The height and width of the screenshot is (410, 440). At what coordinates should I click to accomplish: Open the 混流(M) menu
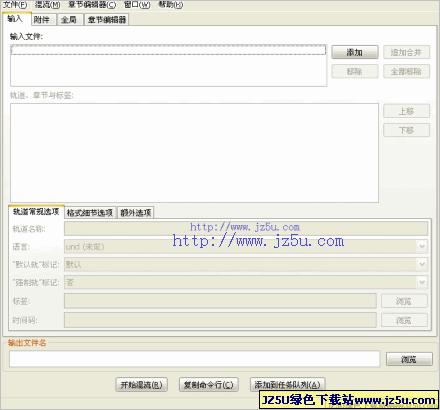[48, 5]
